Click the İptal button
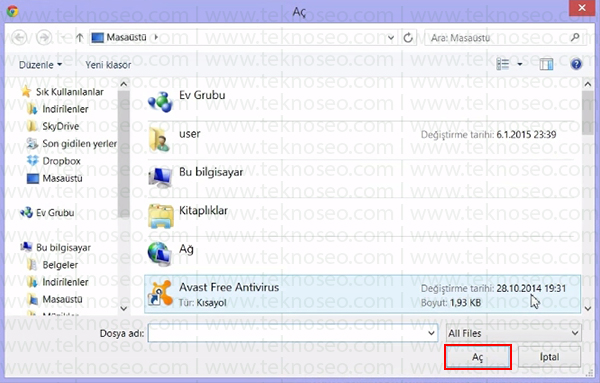 click(549, 357)
